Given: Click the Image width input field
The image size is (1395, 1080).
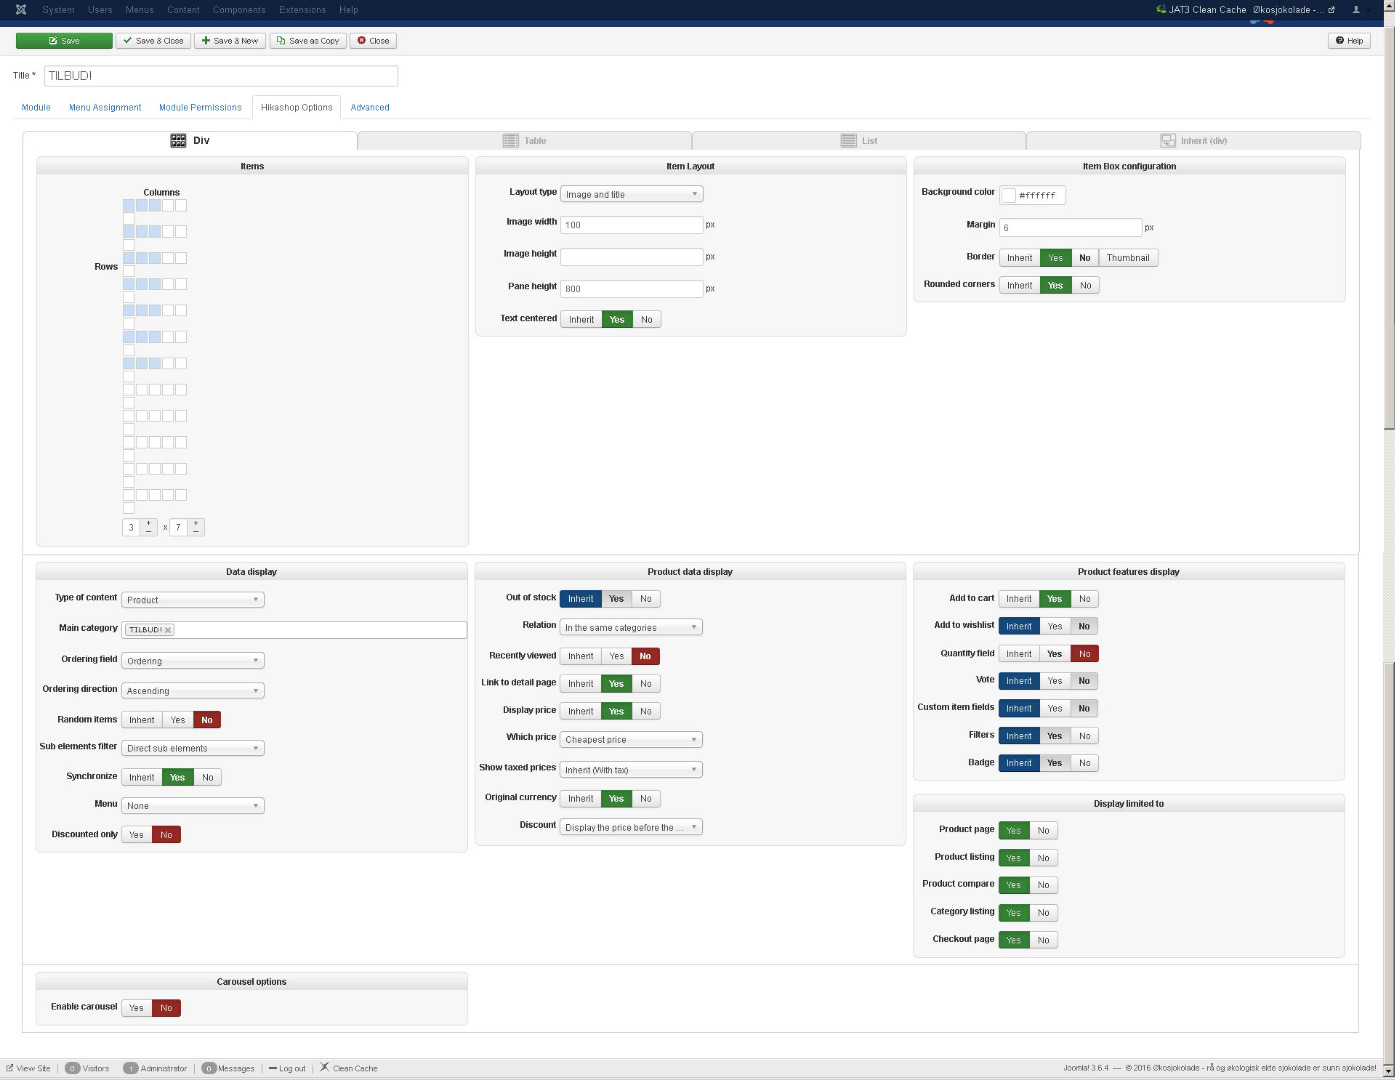Looking at the screenshot, I should 631,225.
